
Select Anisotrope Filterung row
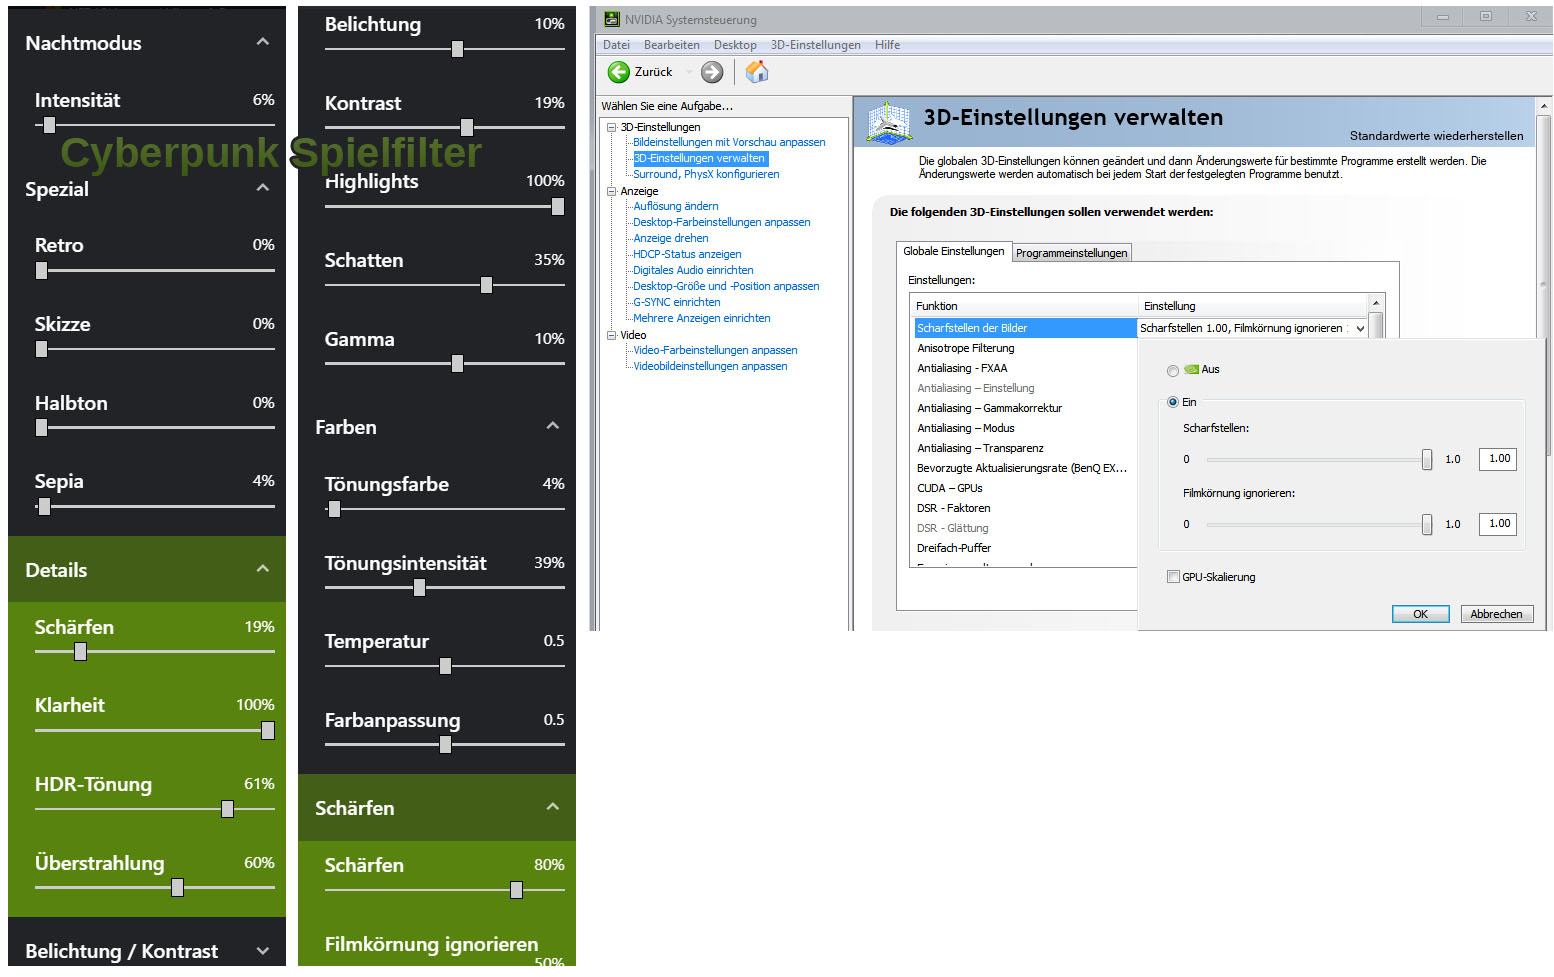click(x=1025, y=348)
